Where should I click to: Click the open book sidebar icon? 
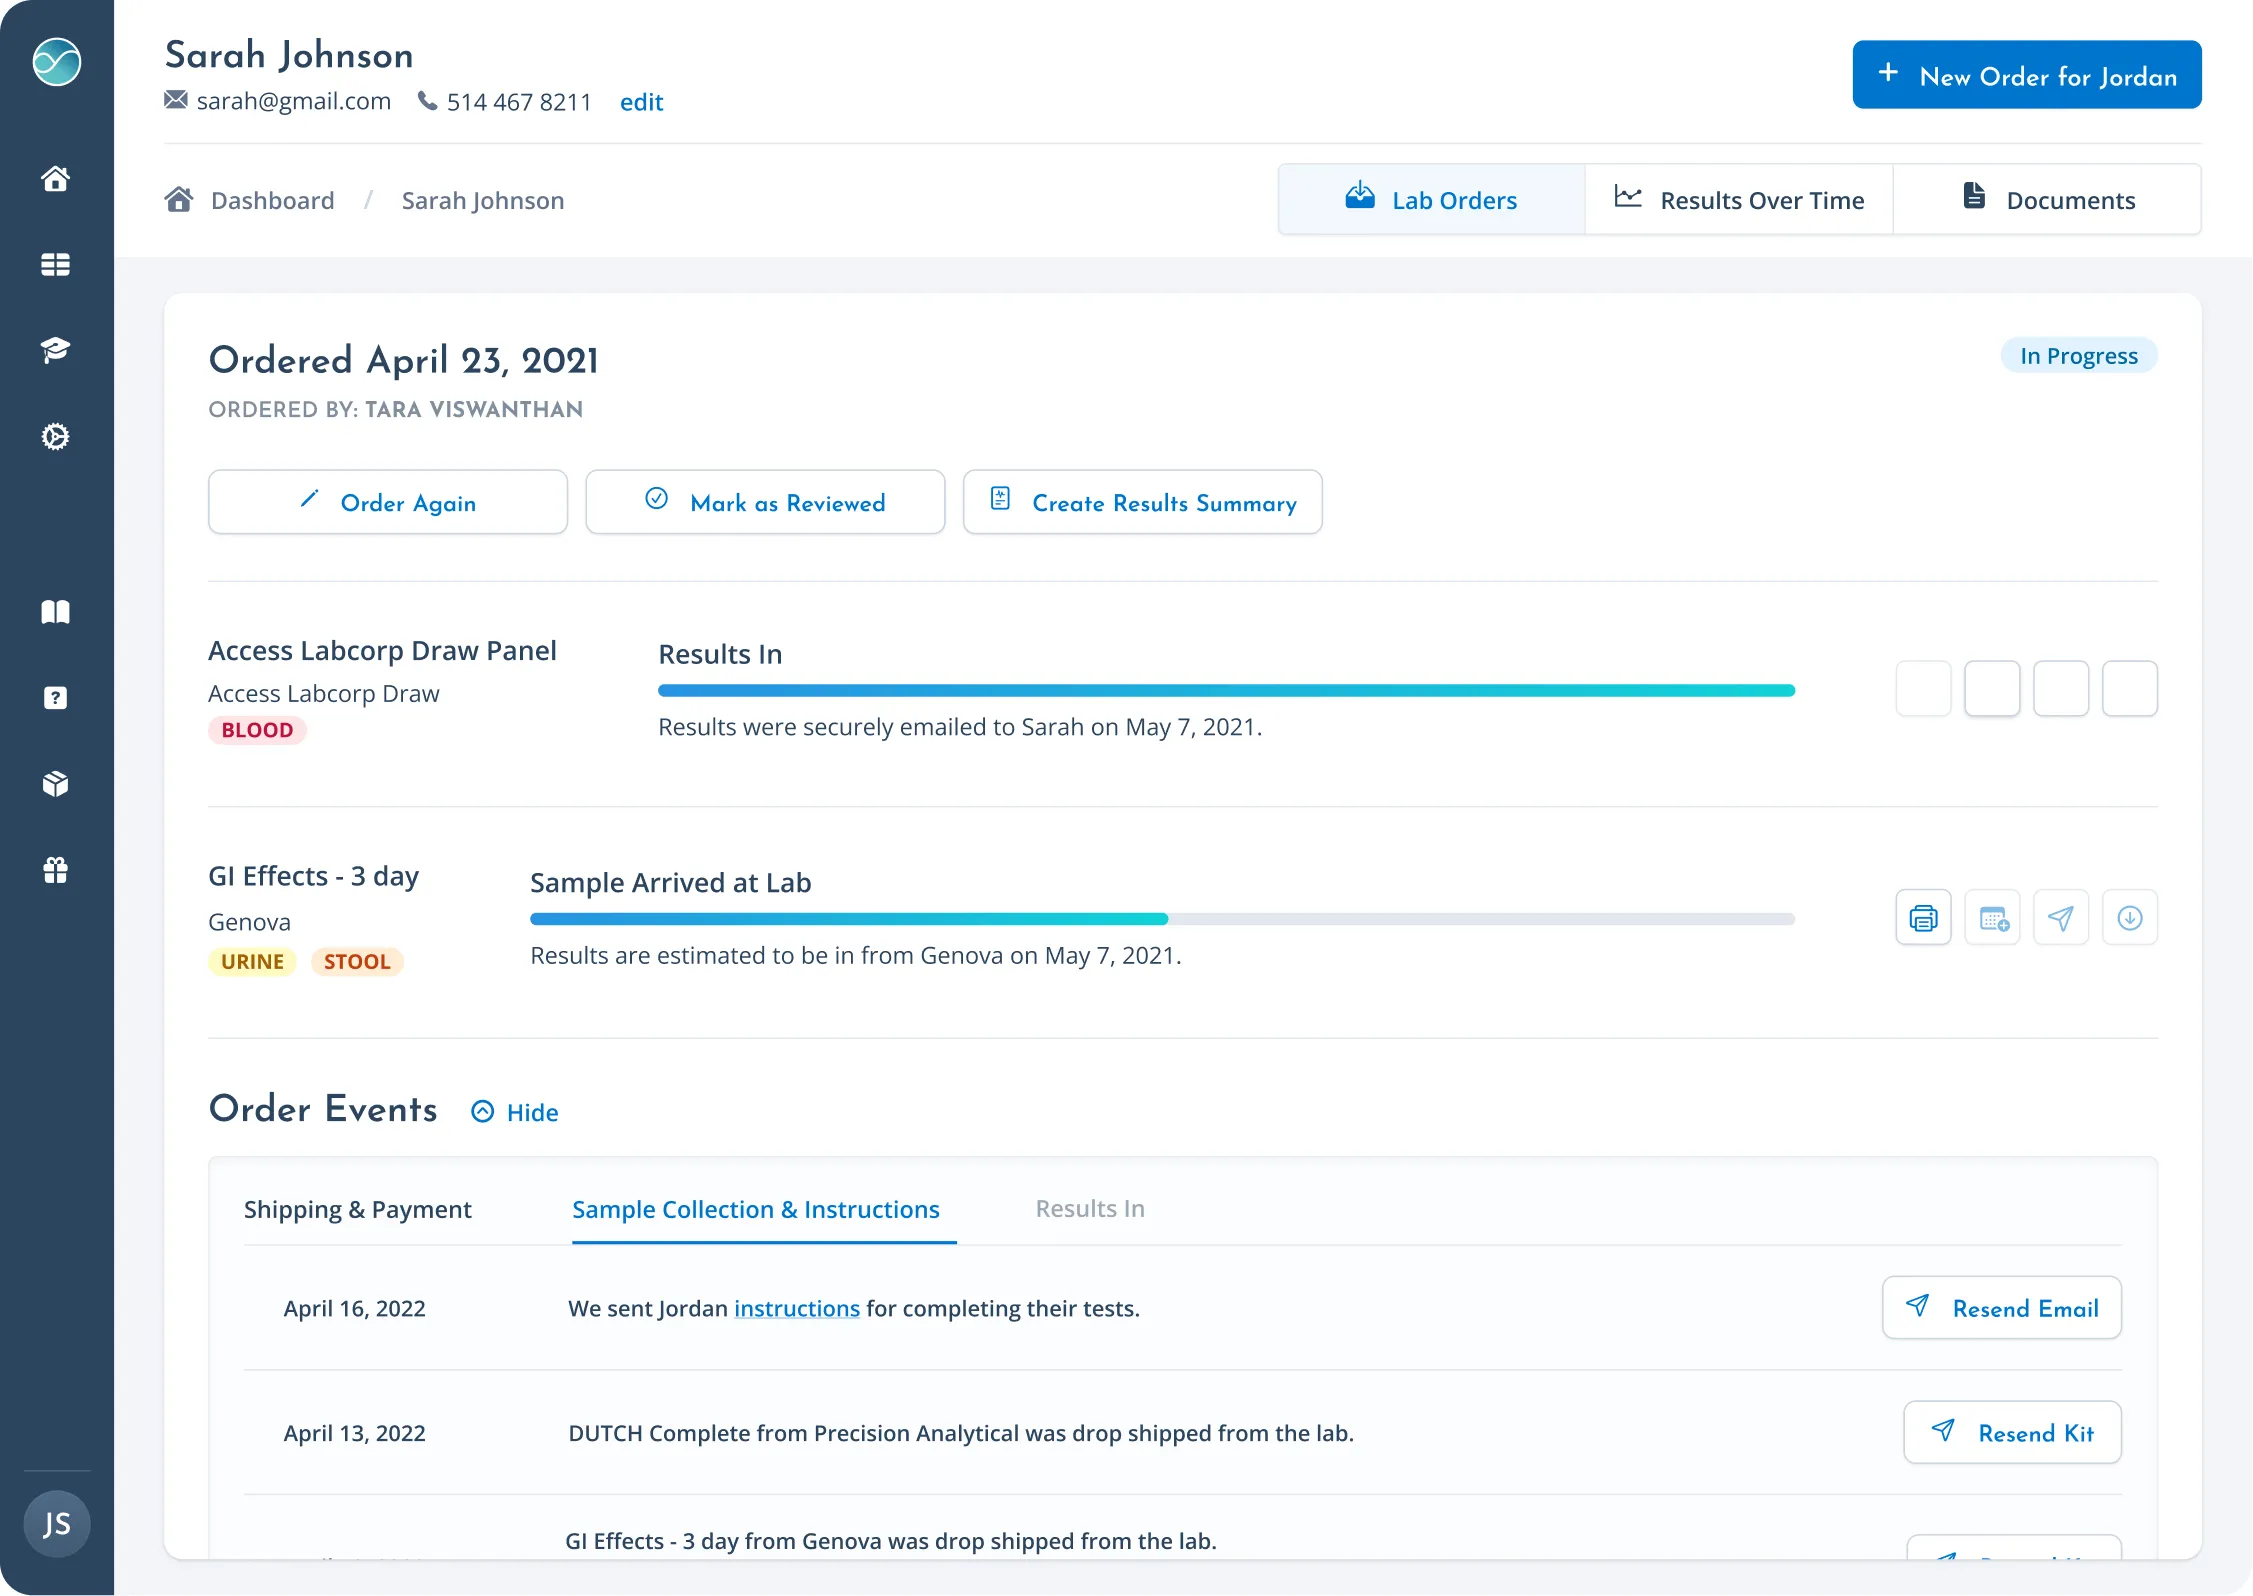coord(56,612)
